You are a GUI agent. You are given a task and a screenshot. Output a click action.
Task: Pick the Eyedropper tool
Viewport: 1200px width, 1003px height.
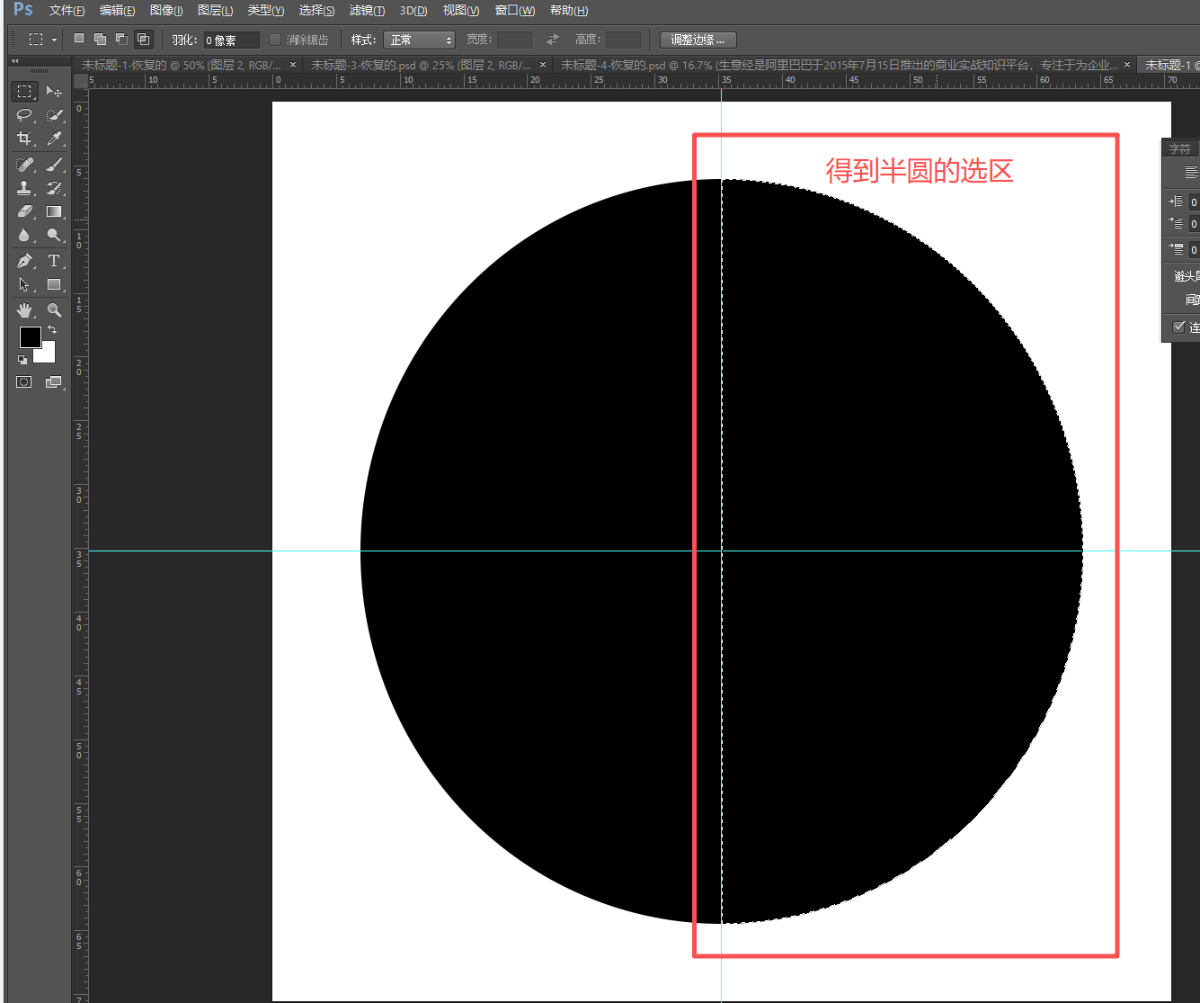click(55, 139)
